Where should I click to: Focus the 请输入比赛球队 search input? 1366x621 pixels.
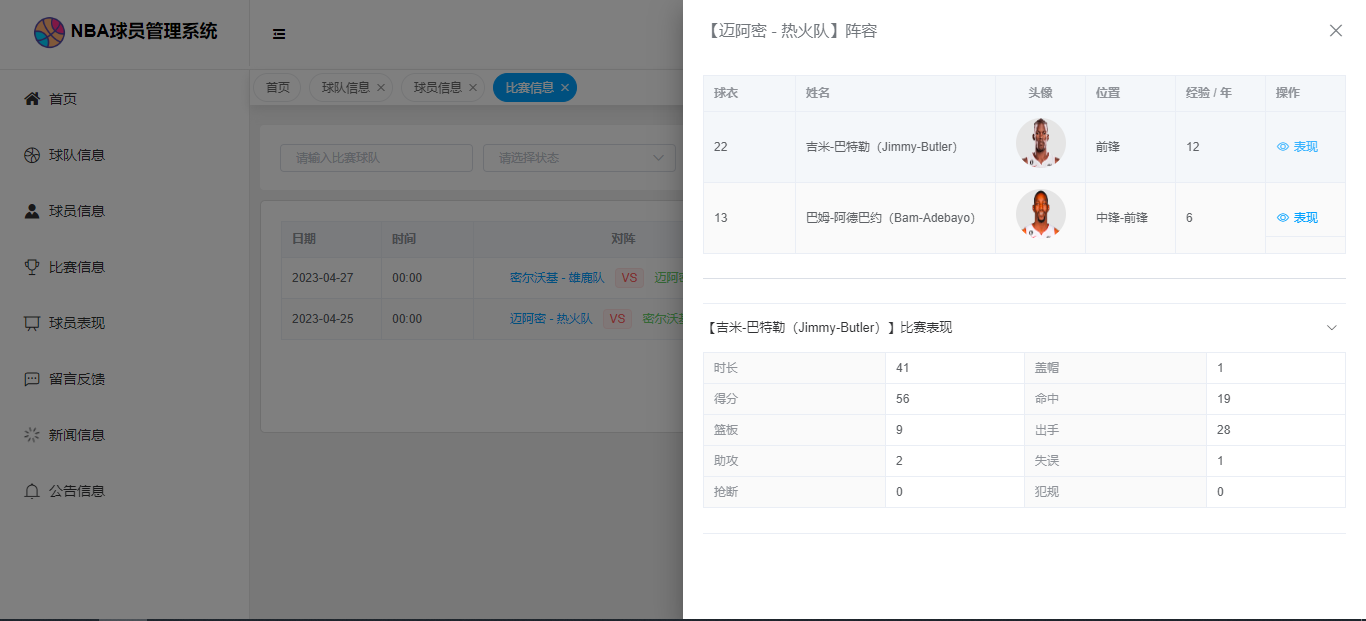[x=376, y=158]
